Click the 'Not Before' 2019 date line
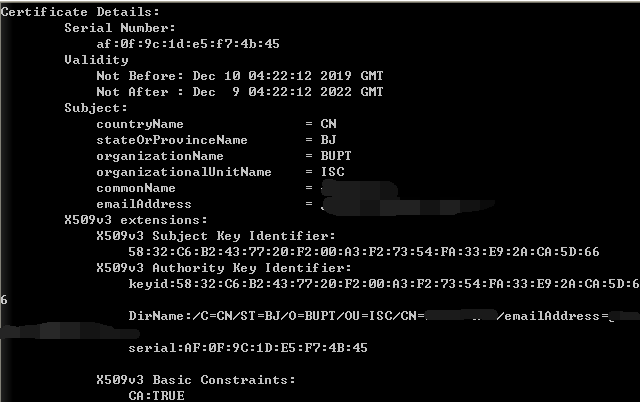 point(242,76)
